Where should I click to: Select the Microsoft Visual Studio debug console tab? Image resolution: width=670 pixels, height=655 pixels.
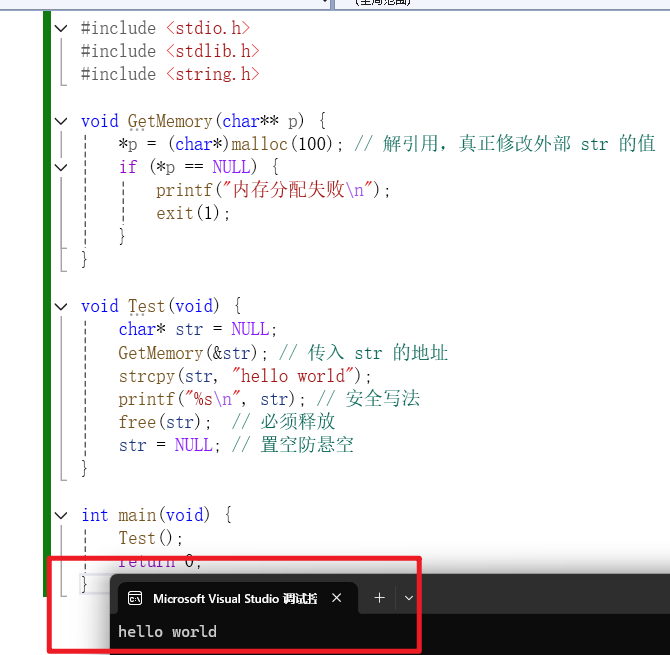pyautogui.click(x=238, y=598)
